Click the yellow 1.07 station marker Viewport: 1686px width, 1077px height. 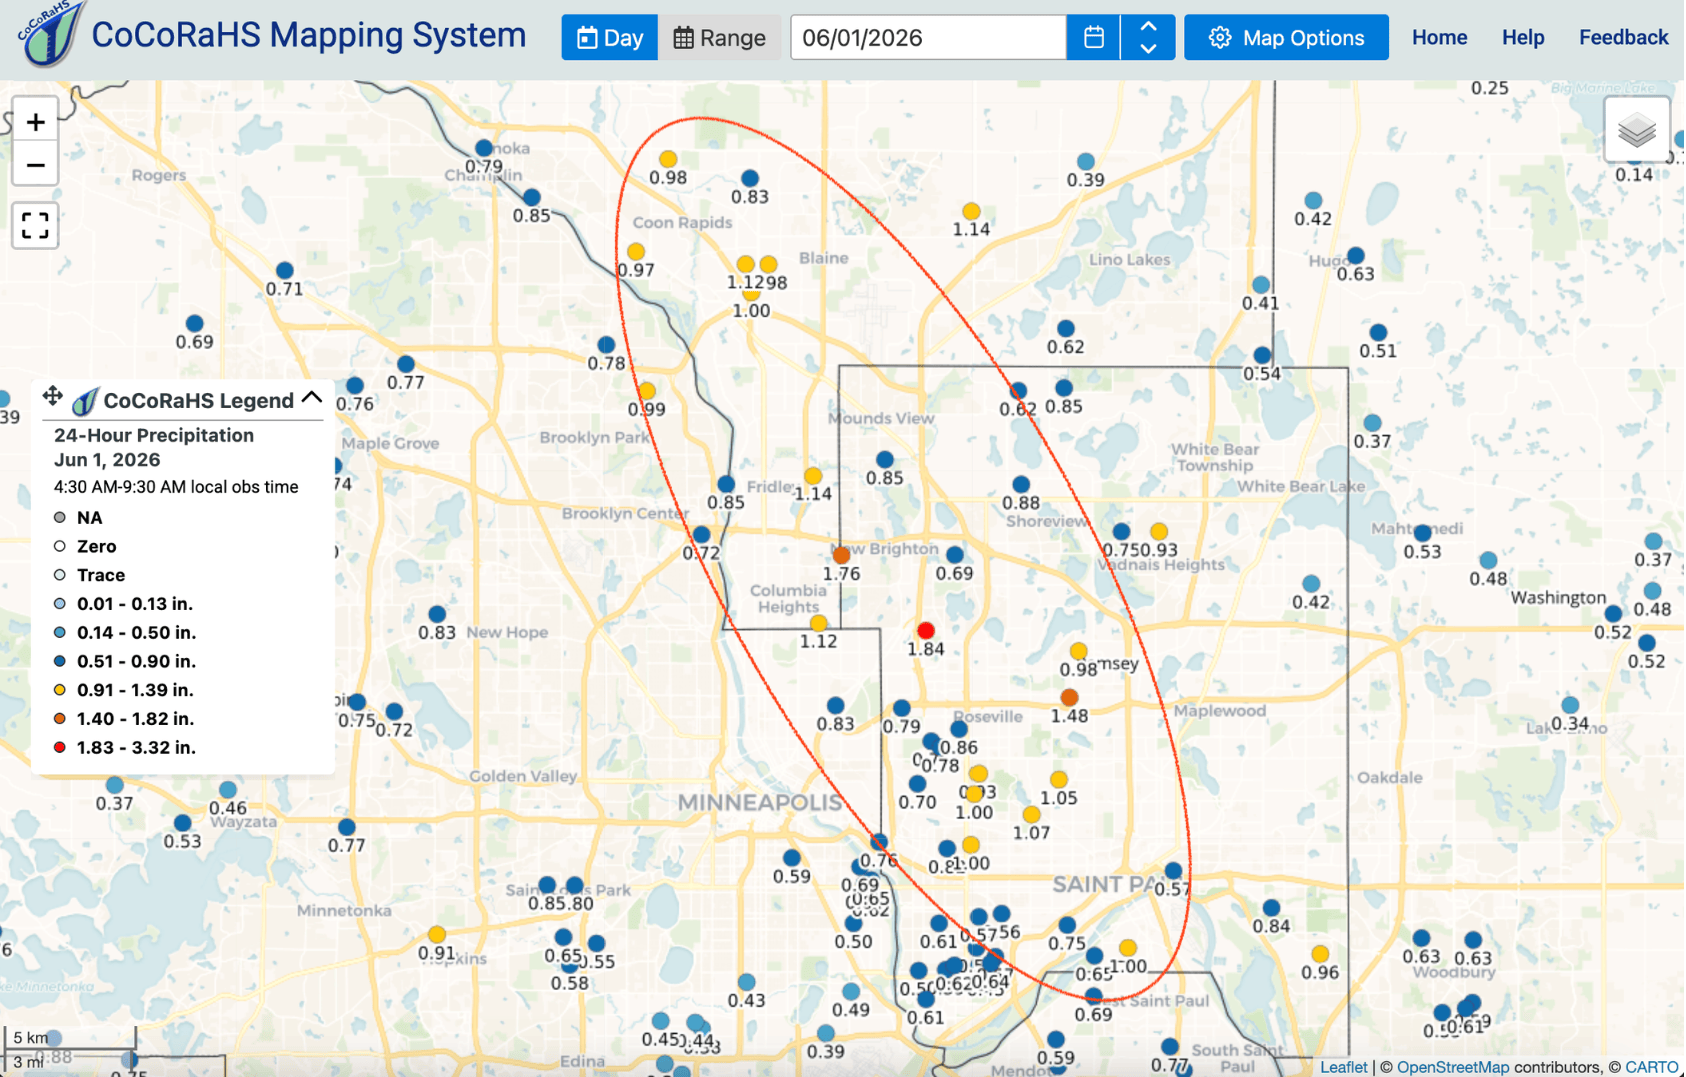pyautogui.click(x=1031, y=814)
